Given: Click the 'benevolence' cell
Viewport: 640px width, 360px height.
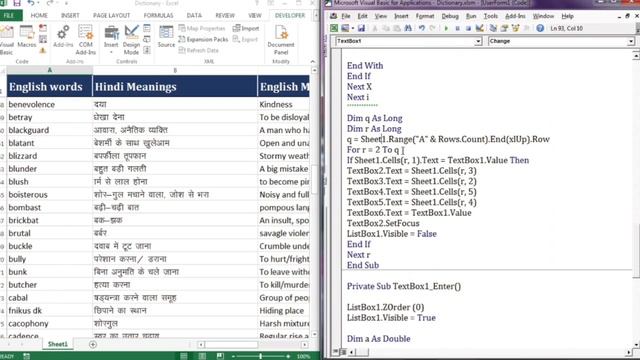Looking at the screenshot, I should click(x=50, y=104).
